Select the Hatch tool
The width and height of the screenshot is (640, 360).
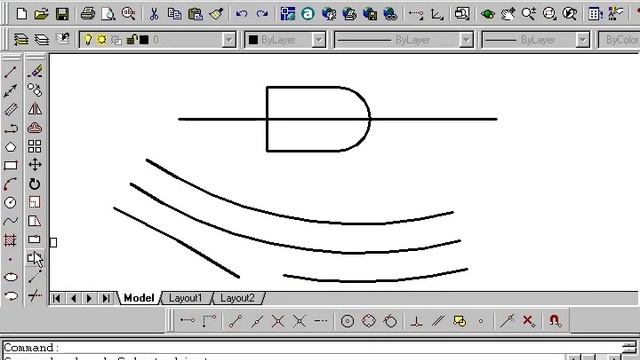coord(11,240)
